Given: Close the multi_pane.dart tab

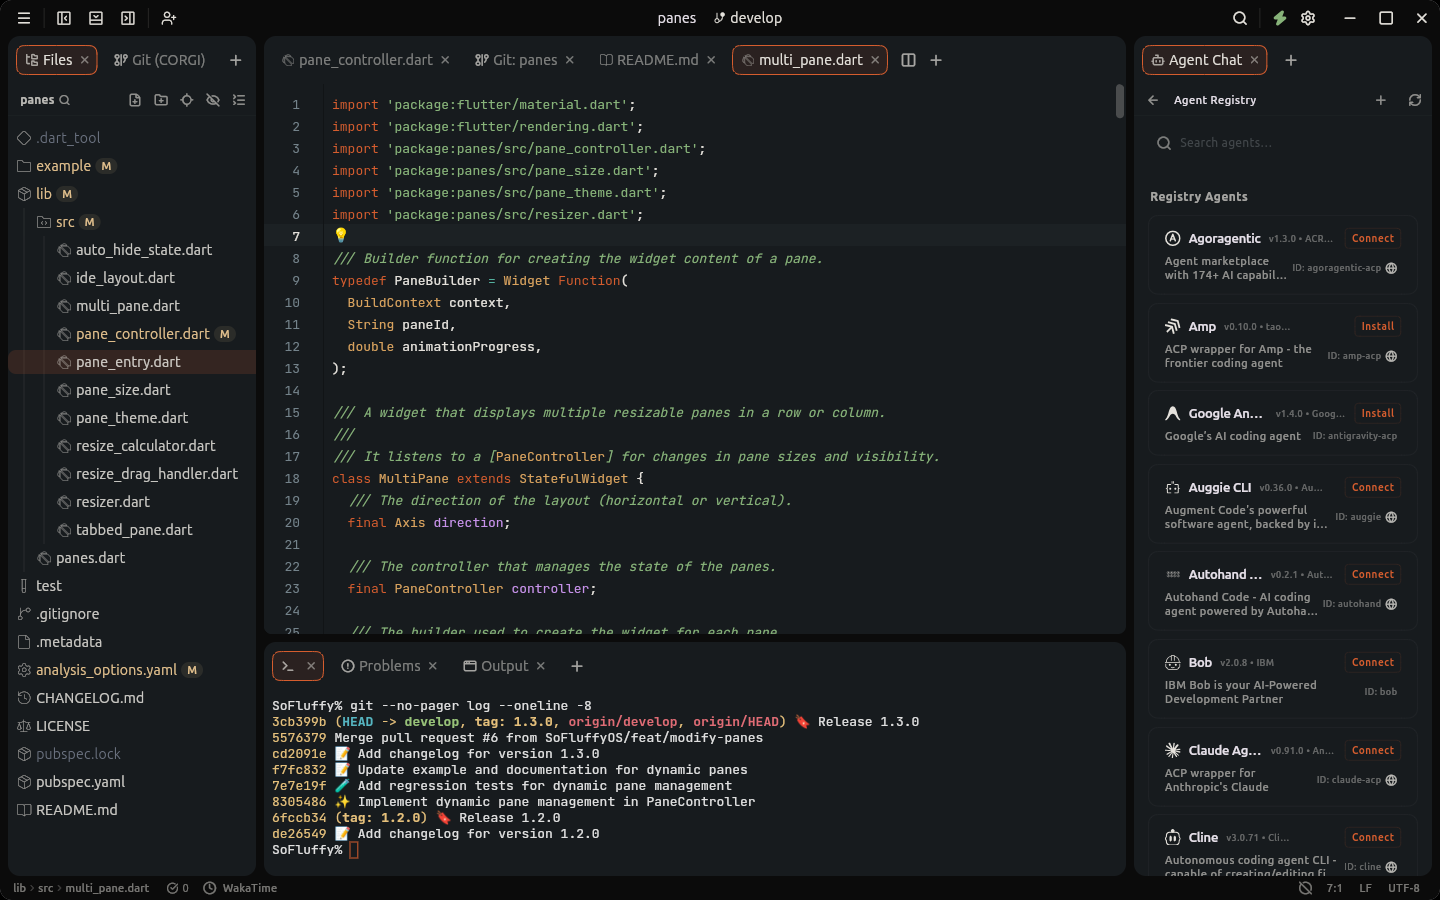Looking at the screenshot, I should [875, 60].
